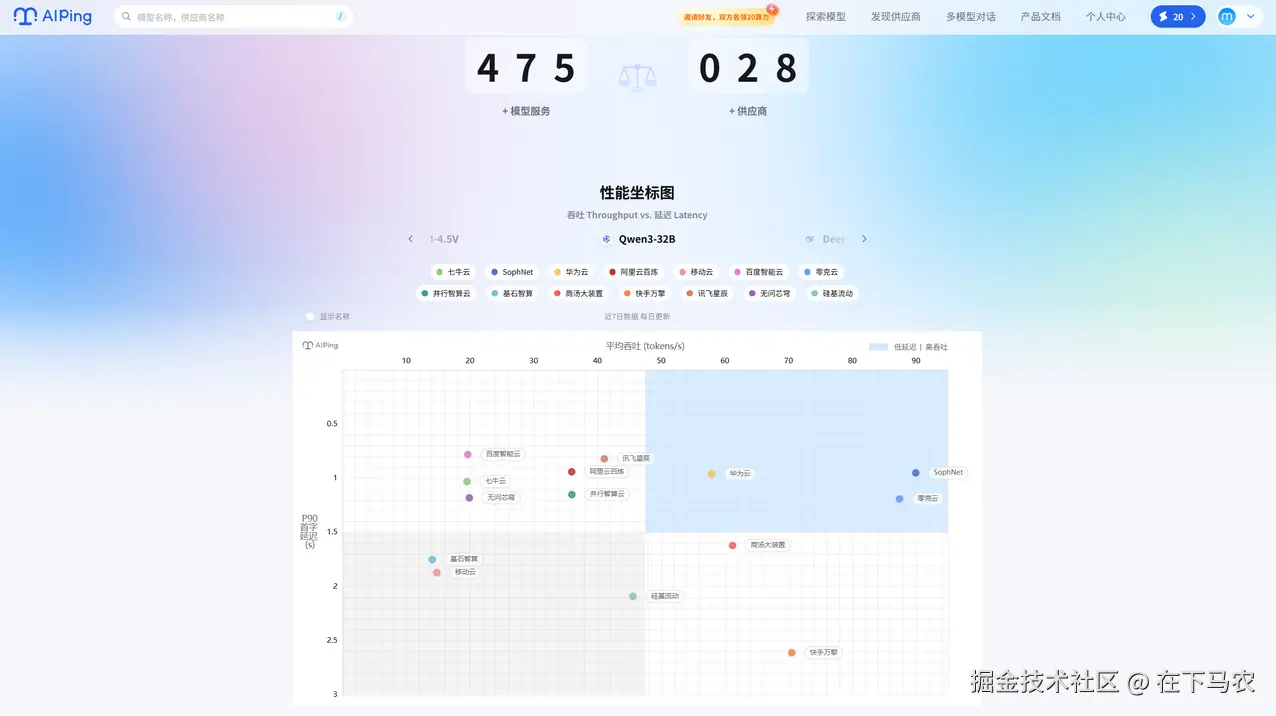
Task: Click 商汤大装置 data point in the chart
Action: [733, 546]
